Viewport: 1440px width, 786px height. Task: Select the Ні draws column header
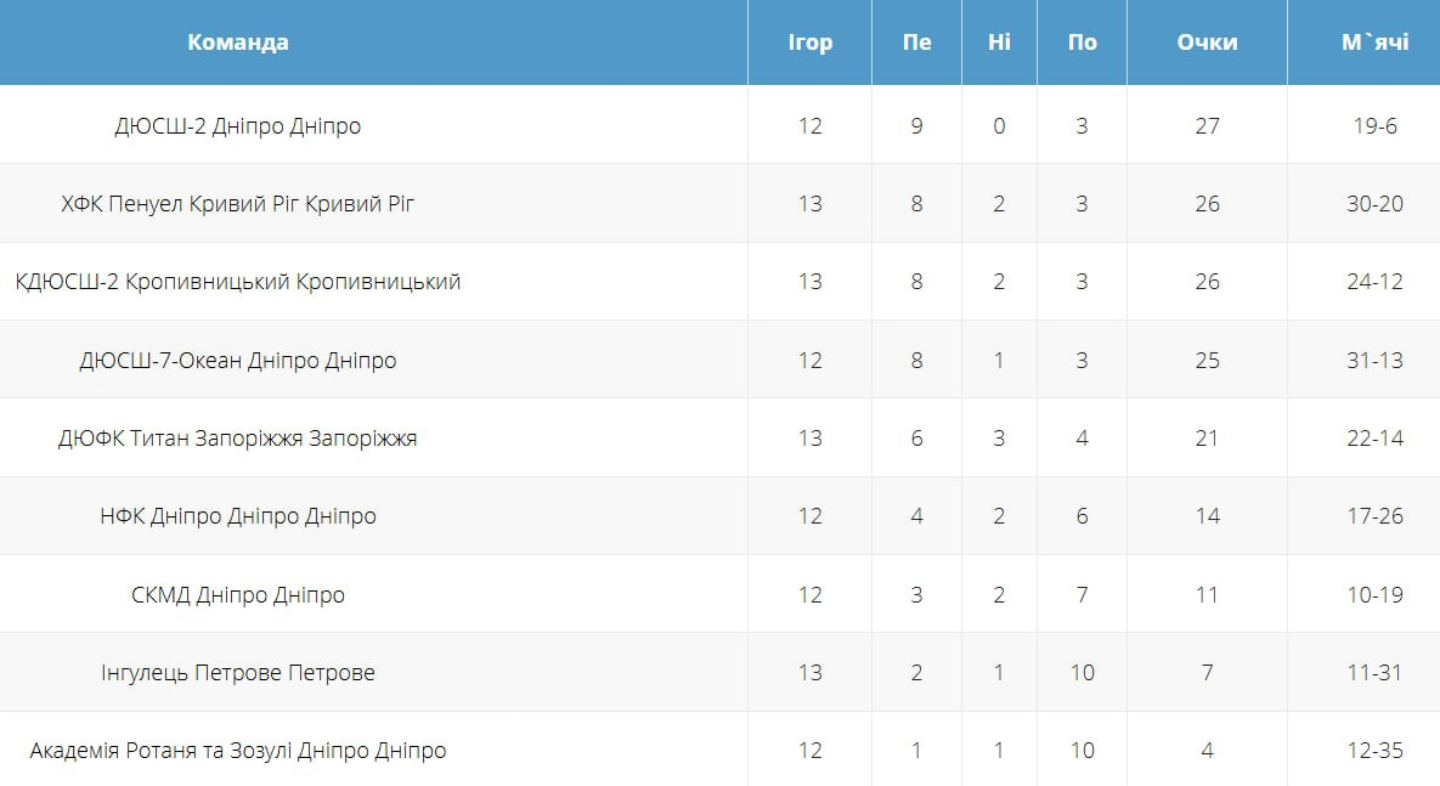(999, 42)
